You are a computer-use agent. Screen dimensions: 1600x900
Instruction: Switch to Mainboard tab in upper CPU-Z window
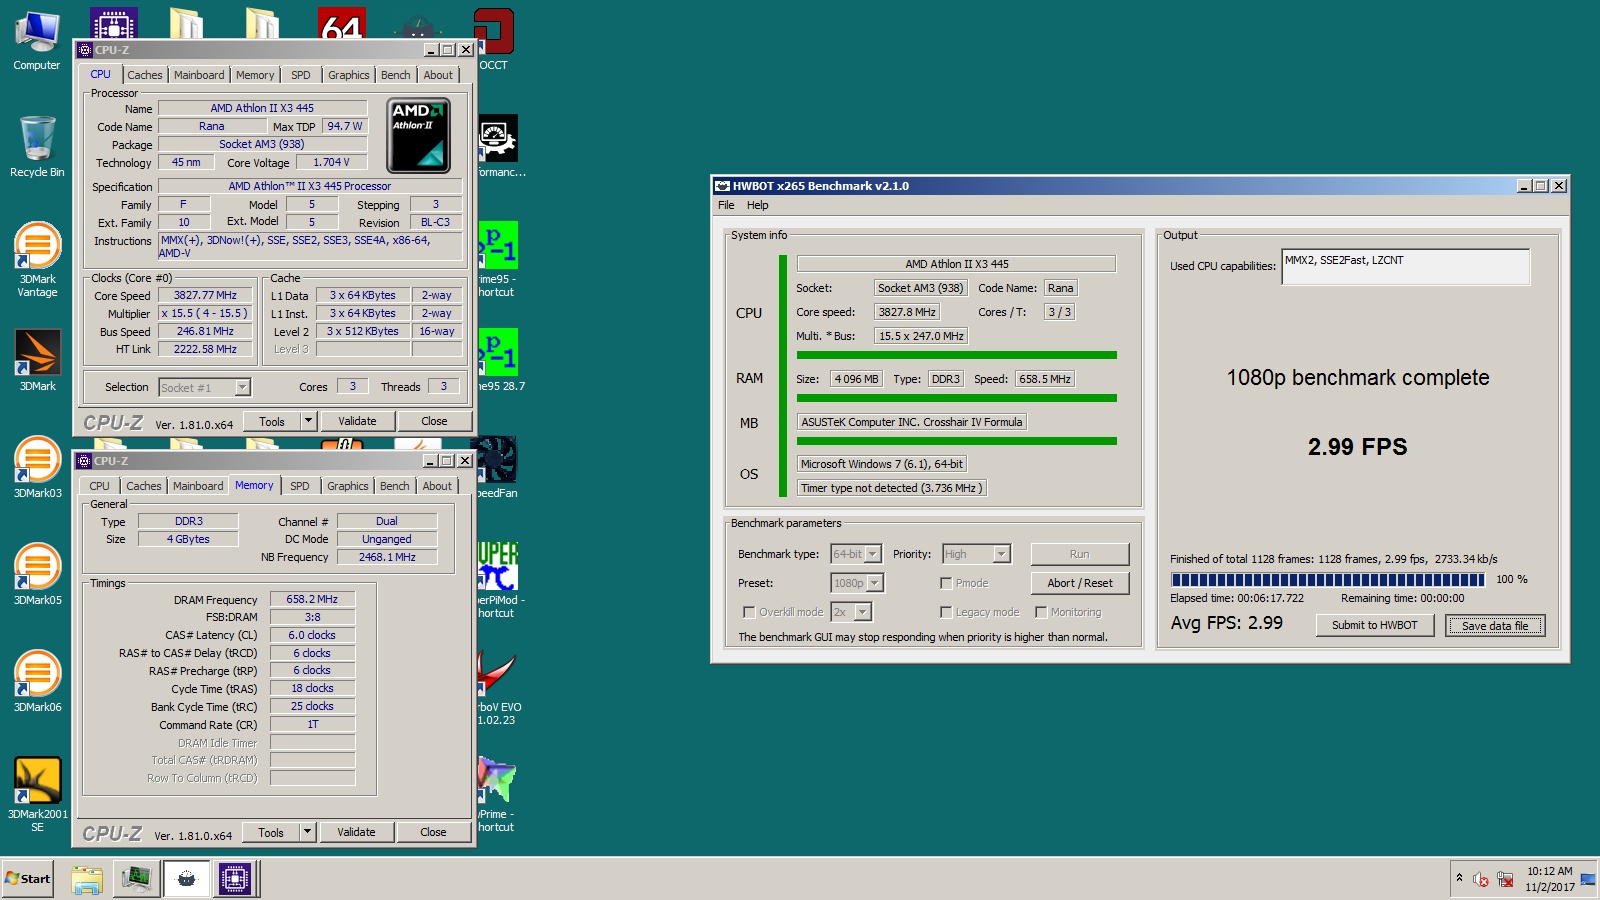pyautogui.click(x=199, y=75)
